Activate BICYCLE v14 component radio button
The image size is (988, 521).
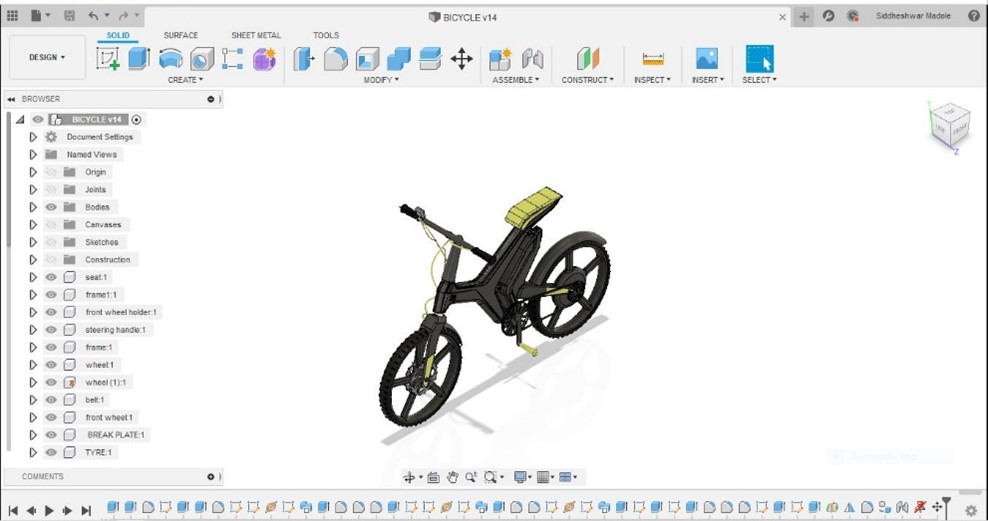pyautogui.click(x=137, y=120)
